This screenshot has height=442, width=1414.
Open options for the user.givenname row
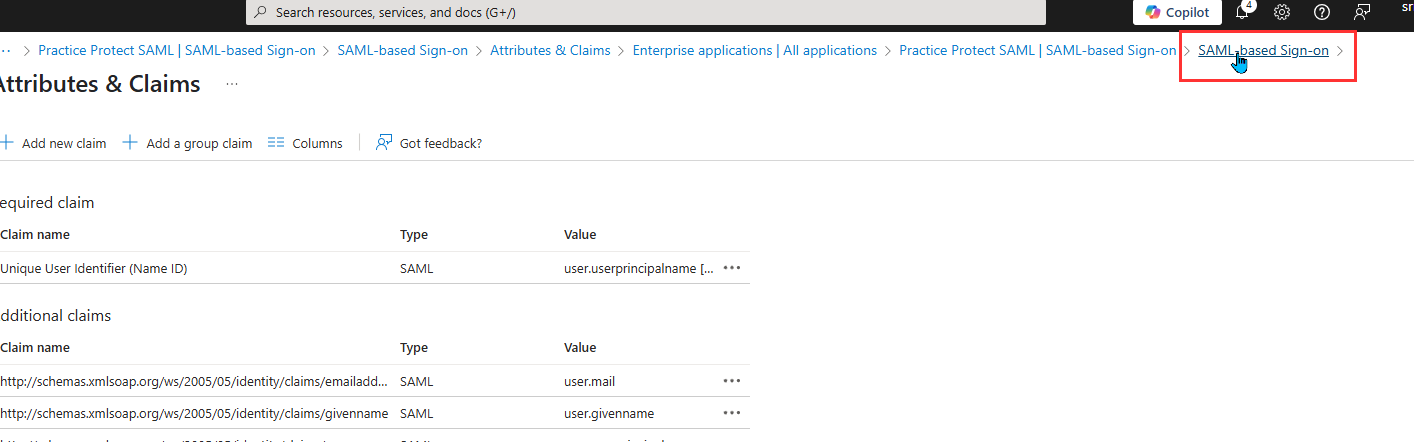point(732,413)
